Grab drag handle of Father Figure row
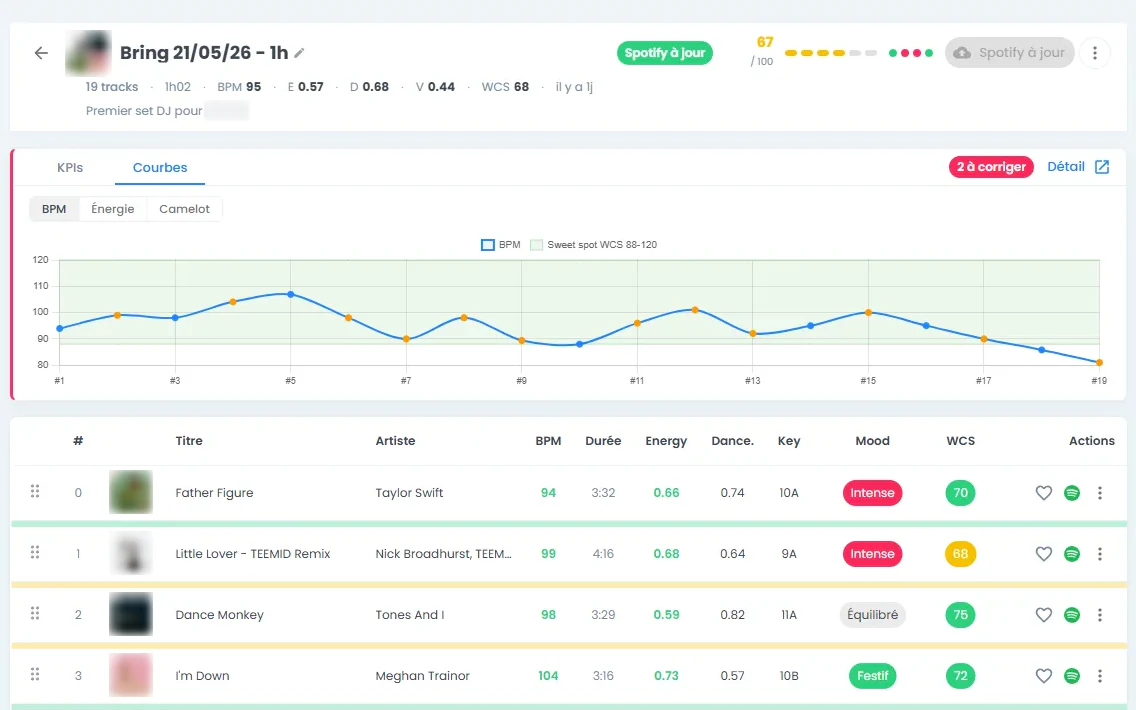This screenshot has height=710, width=1136. [x=35, y=492]
